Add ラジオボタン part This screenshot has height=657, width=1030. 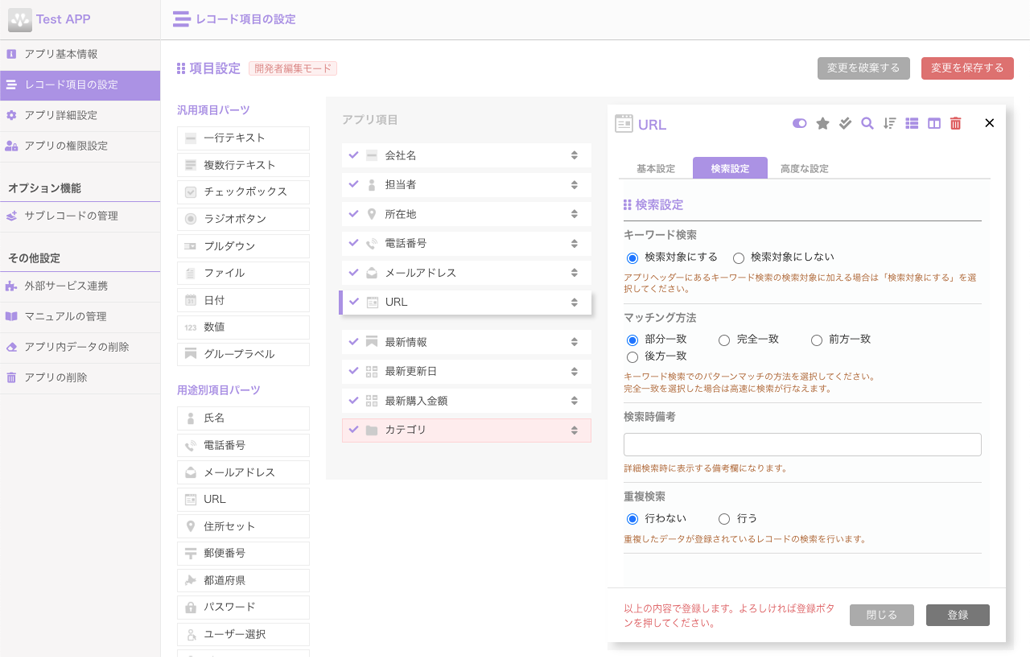243,219
